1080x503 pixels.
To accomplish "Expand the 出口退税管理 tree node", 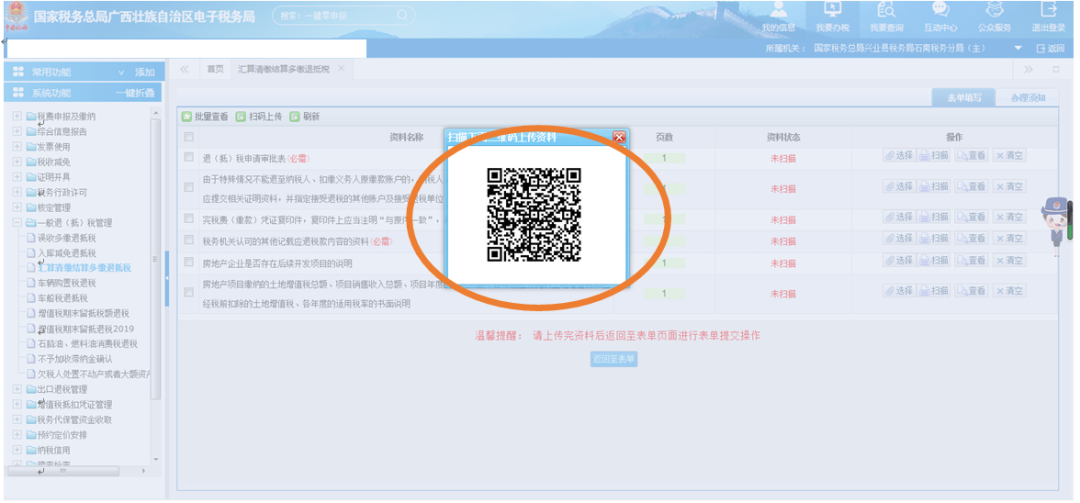I will pos(17,389).
